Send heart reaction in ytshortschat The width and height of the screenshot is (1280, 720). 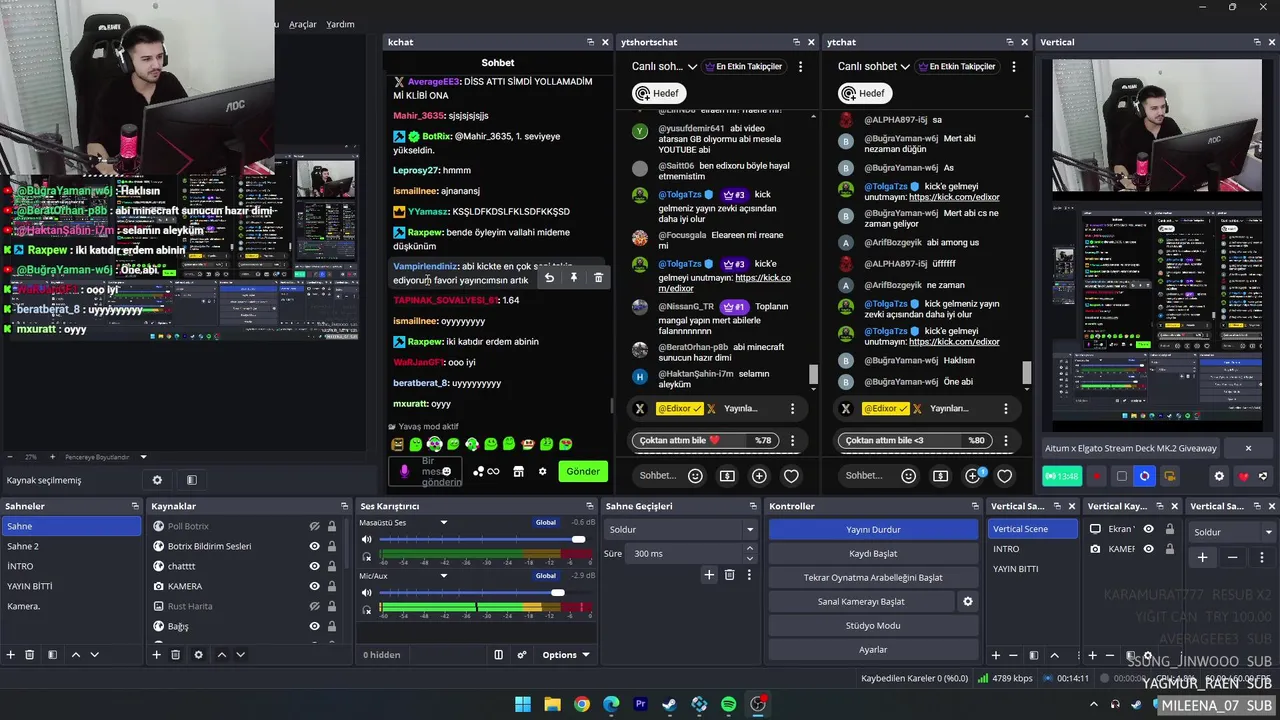pyautogui.click(x=791, y=476)
